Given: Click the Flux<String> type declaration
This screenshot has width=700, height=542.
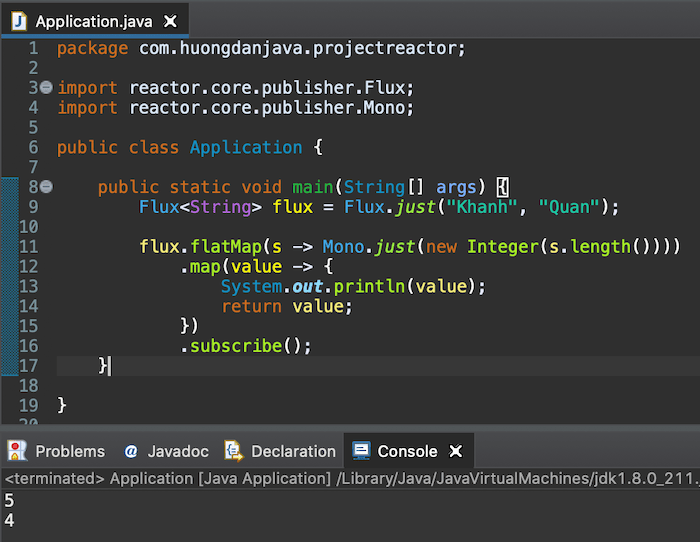Looking at the screenshot, I should click(x=200, y=207).
